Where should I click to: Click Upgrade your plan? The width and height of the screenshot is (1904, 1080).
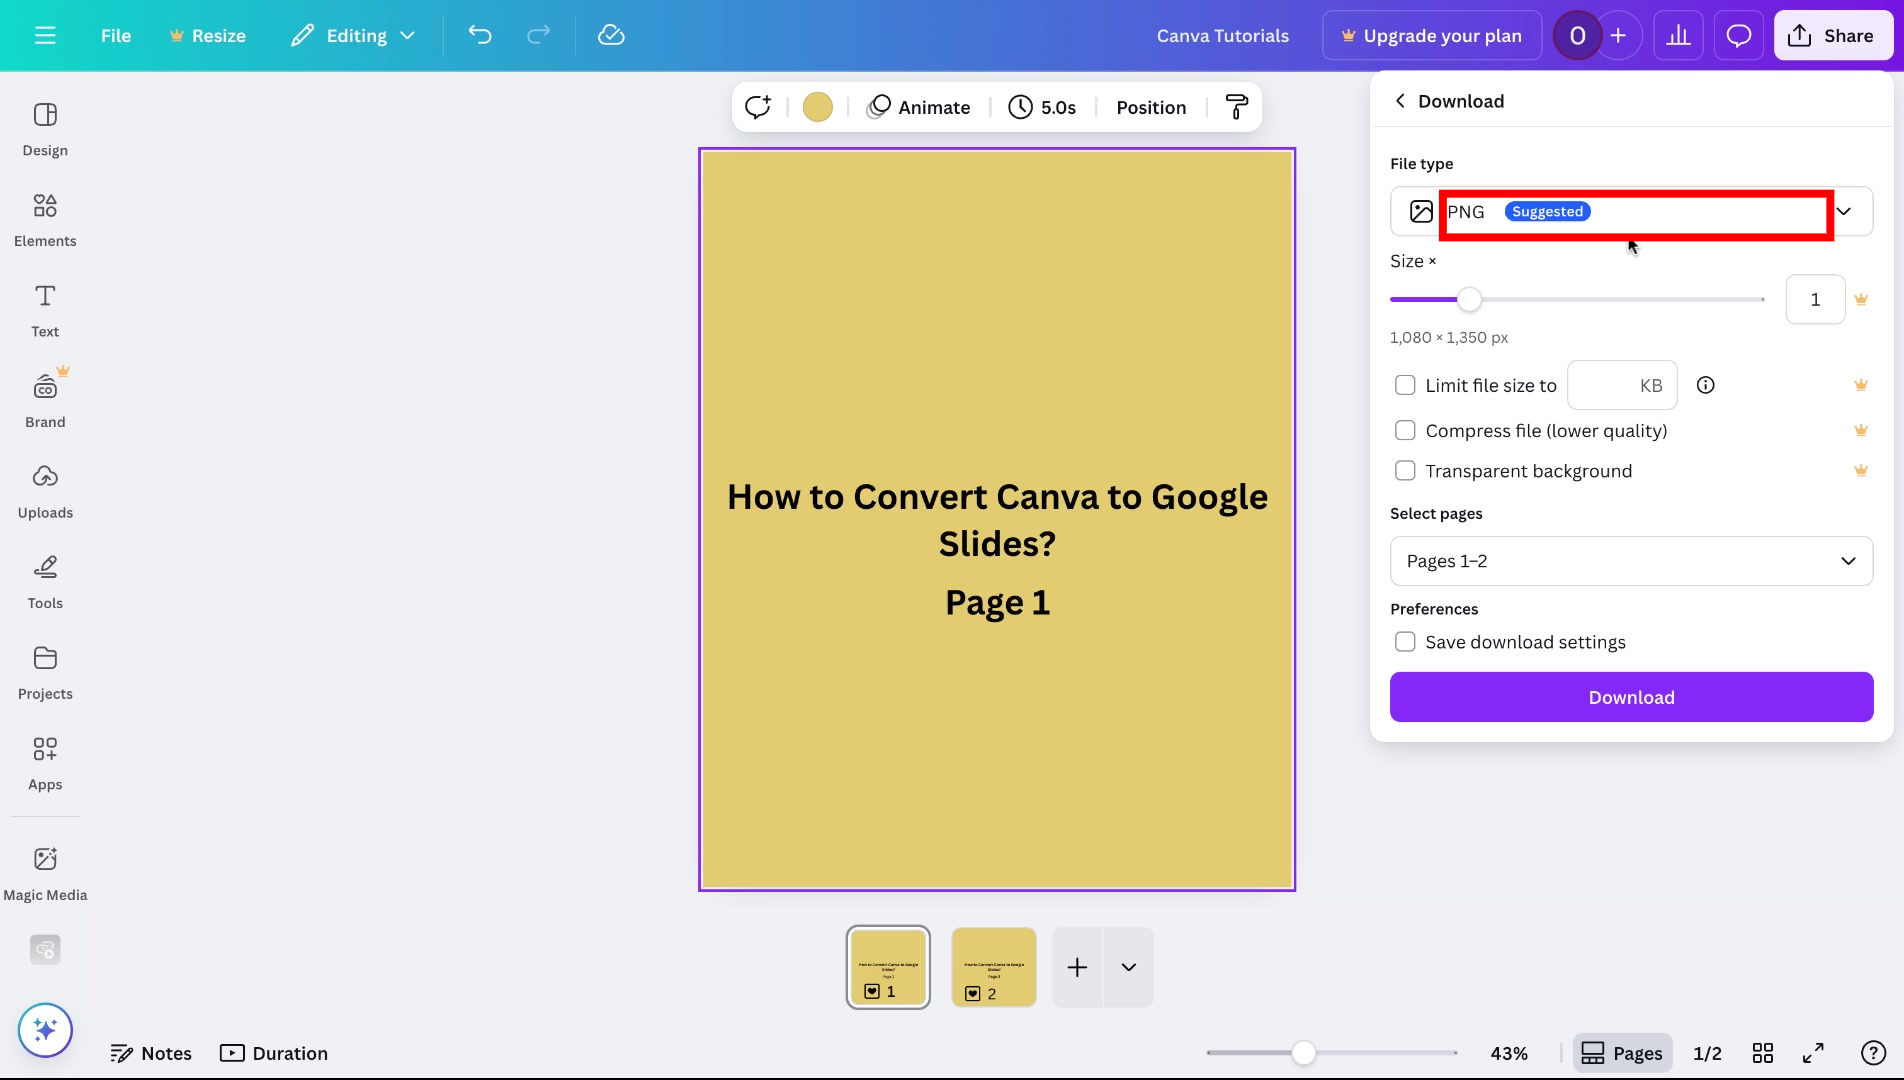[1432, 35]
